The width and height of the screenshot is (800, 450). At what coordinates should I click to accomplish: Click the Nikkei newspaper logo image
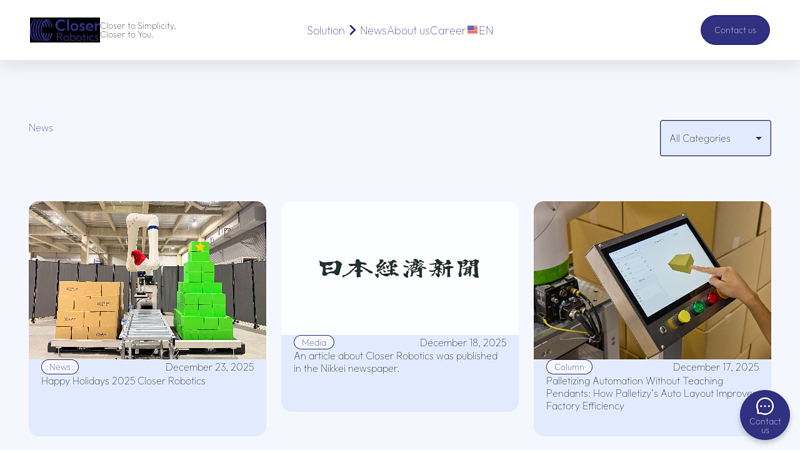(x=400, y=268)
